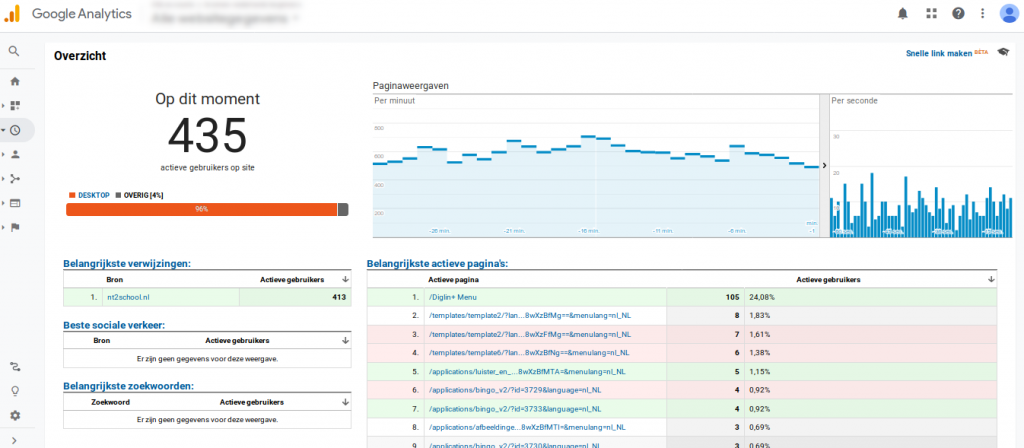The width and height of the screenshot is (1024, 448).
Task: Click the orange desktop usage bar
Action: click(x=201, y=209)
